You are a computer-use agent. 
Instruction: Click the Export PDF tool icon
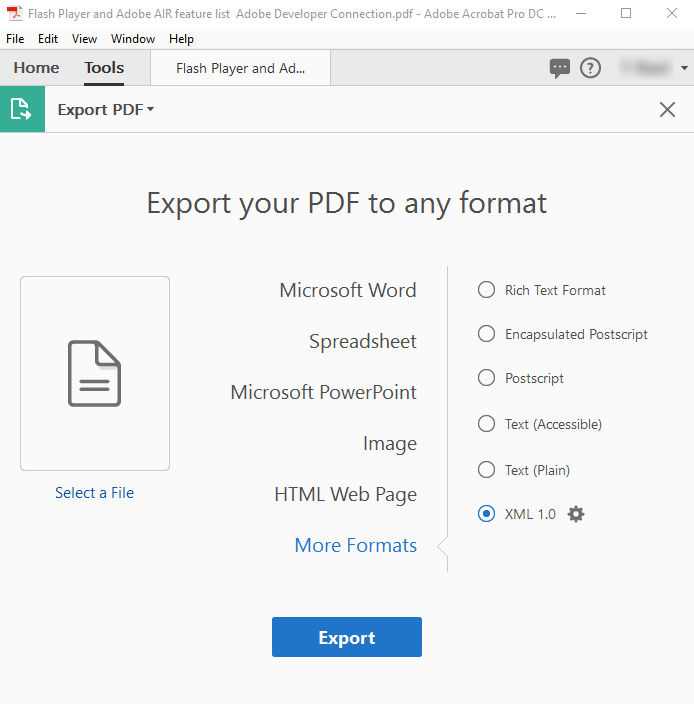point(22,109)
